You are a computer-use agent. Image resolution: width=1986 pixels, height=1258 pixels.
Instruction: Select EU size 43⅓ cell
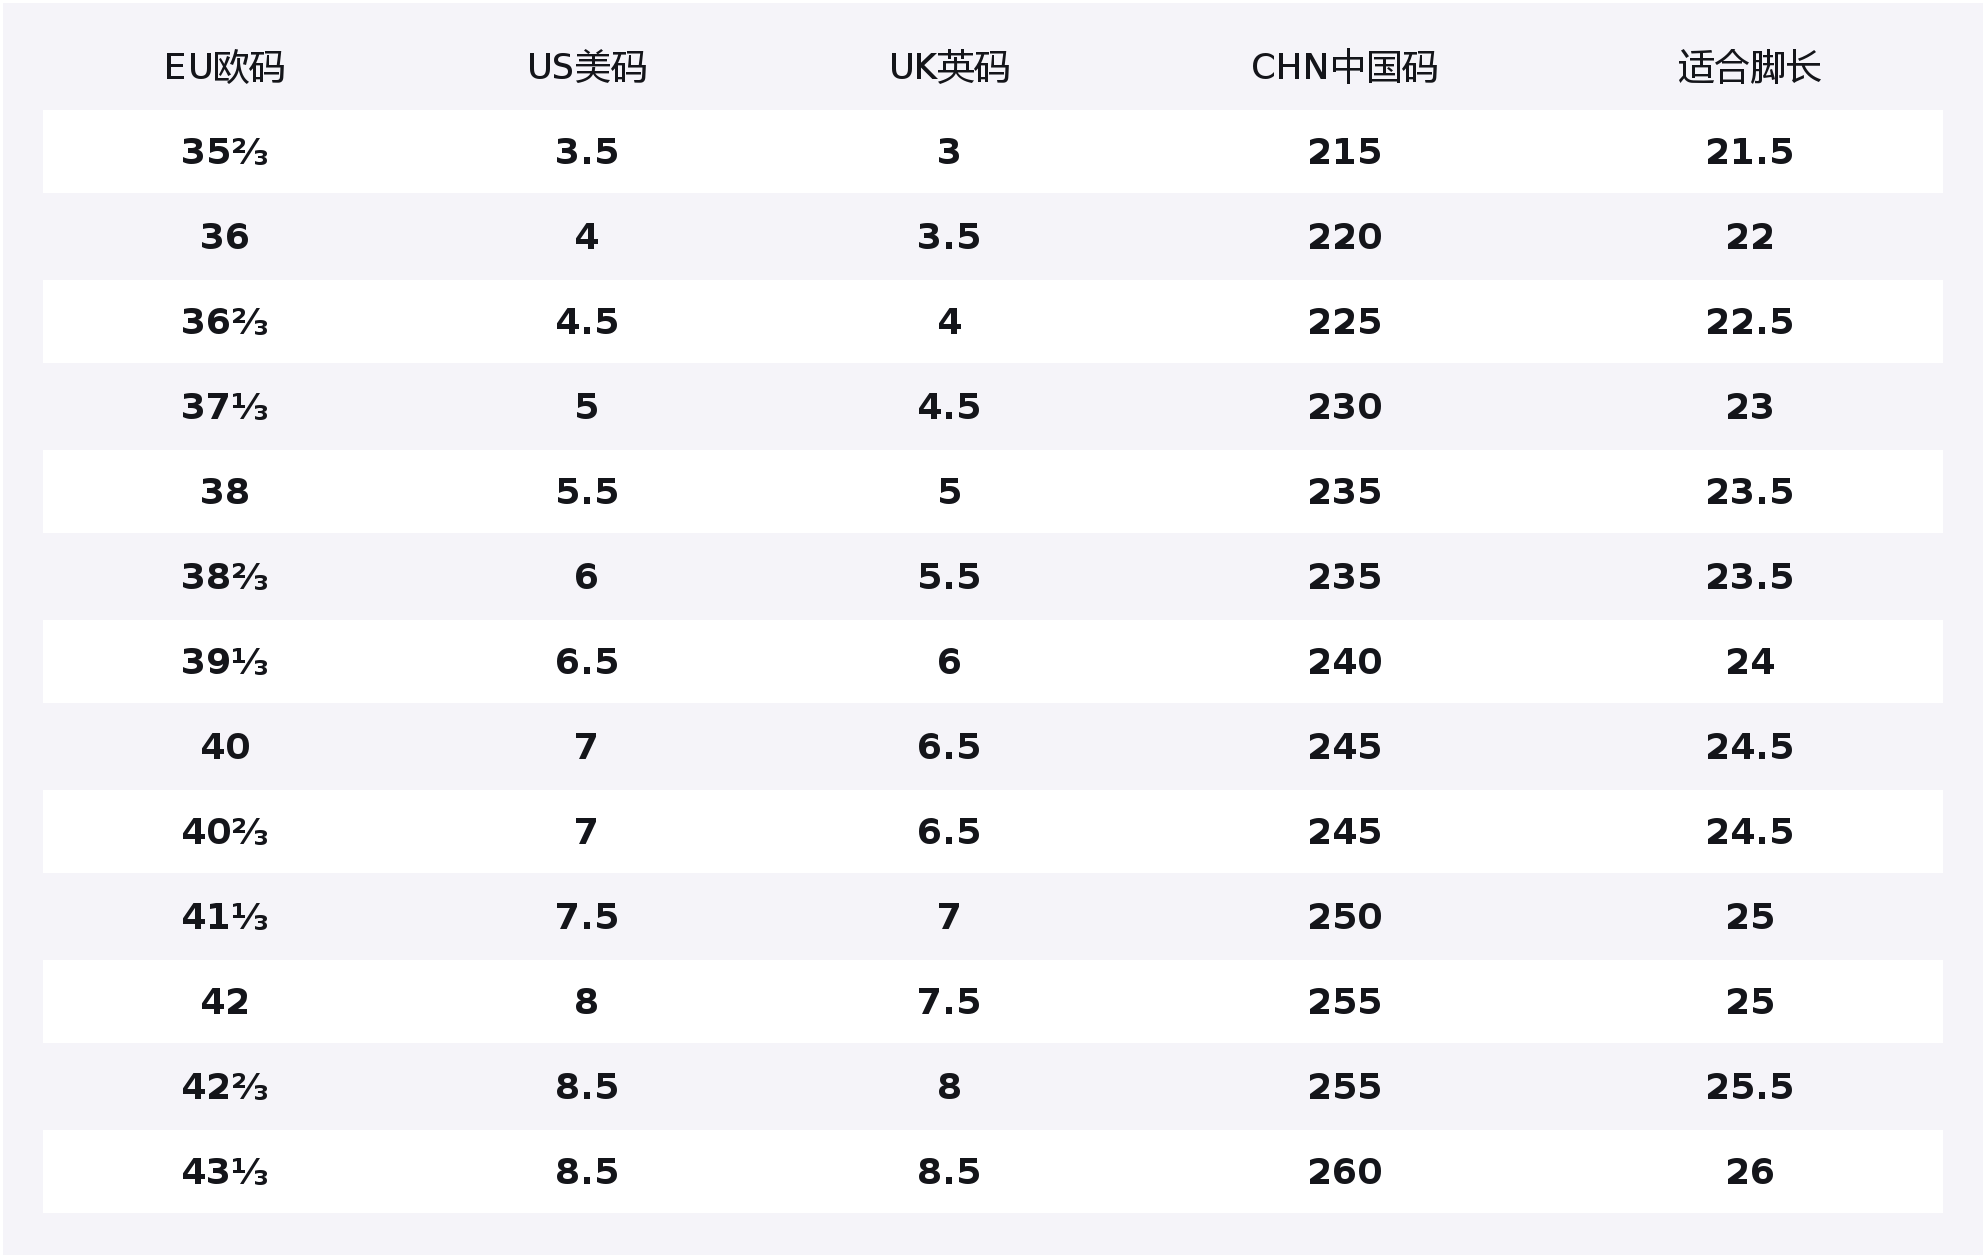[x=224, y=1172]
